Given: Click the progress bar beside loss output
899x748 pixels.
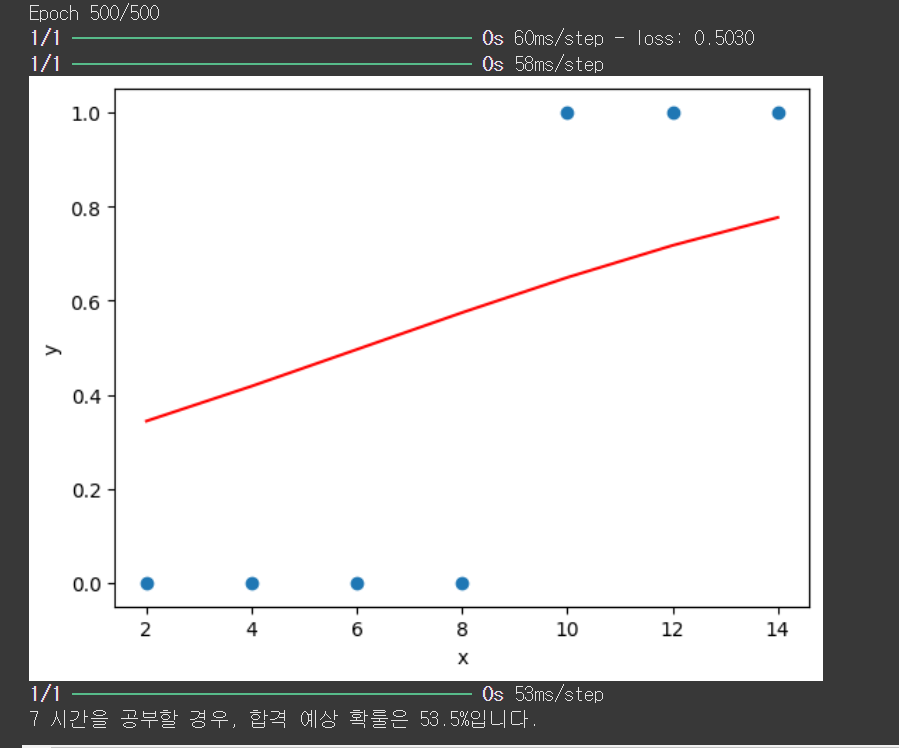Looking at the screenshot, I should [x=272, y=38].
